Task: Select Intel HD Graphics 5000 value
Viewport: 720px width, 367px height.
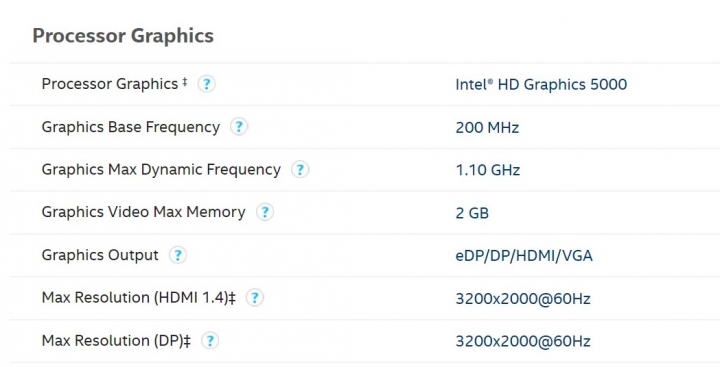Action: tap(541, 85)
